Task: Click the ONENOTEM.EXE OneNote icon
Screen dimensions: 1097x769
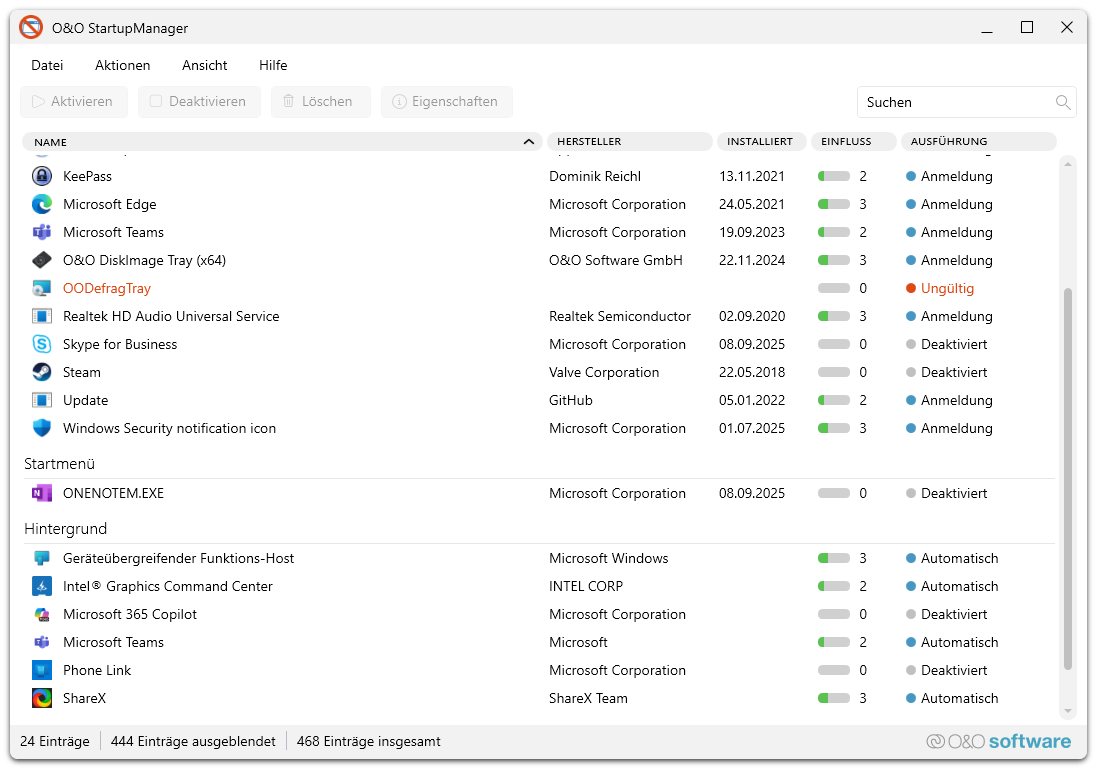Action: (42, 493)
